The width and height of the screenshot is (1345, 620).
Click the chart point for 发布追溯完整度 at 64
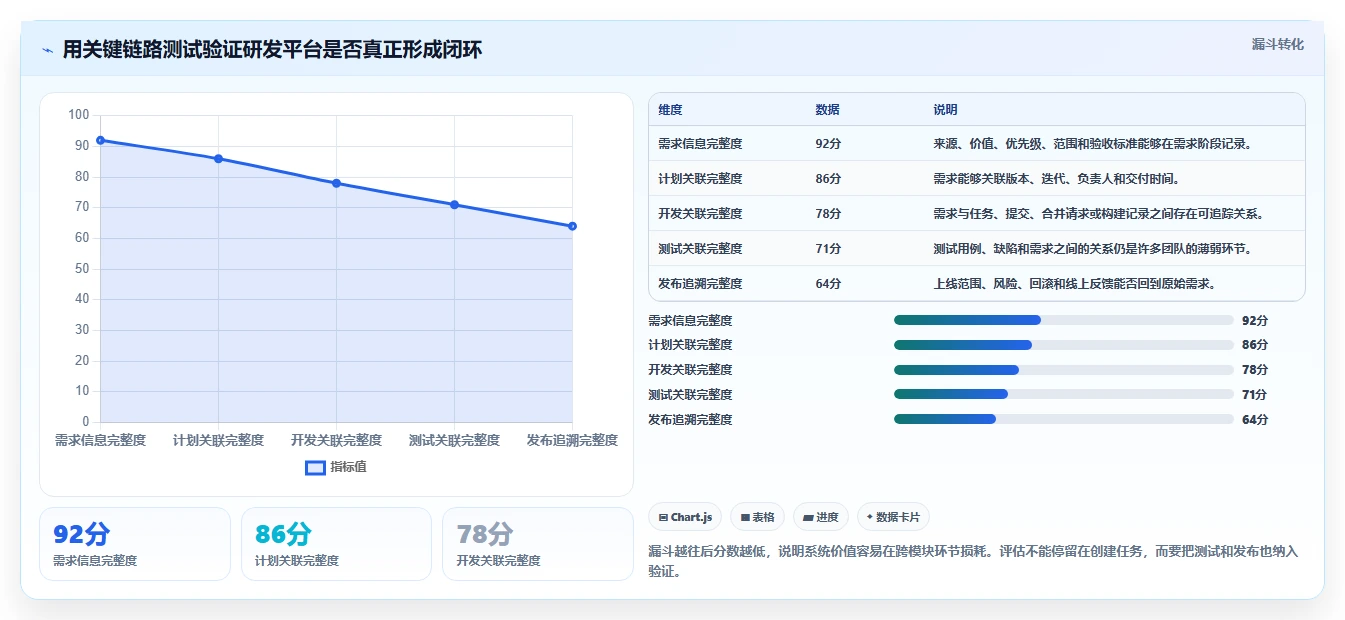(x=572, y=226)
